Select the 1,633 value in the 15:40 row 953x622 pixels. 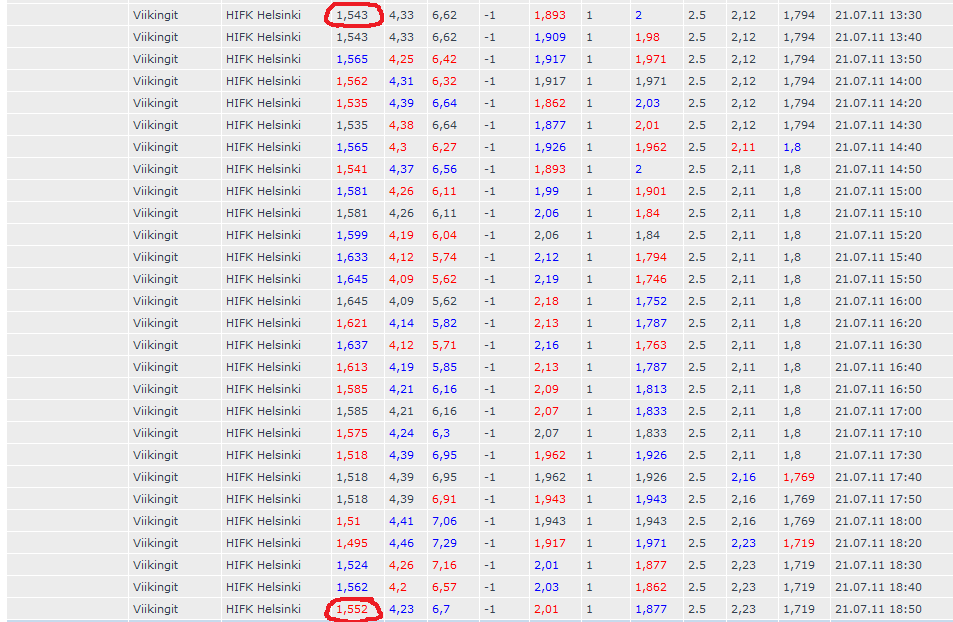[352, 257]
